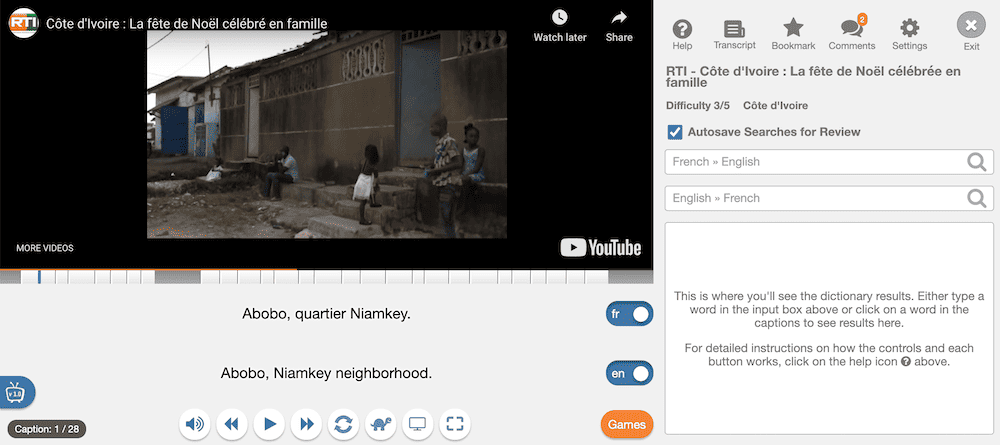Open the Games button

pos(627,425)
